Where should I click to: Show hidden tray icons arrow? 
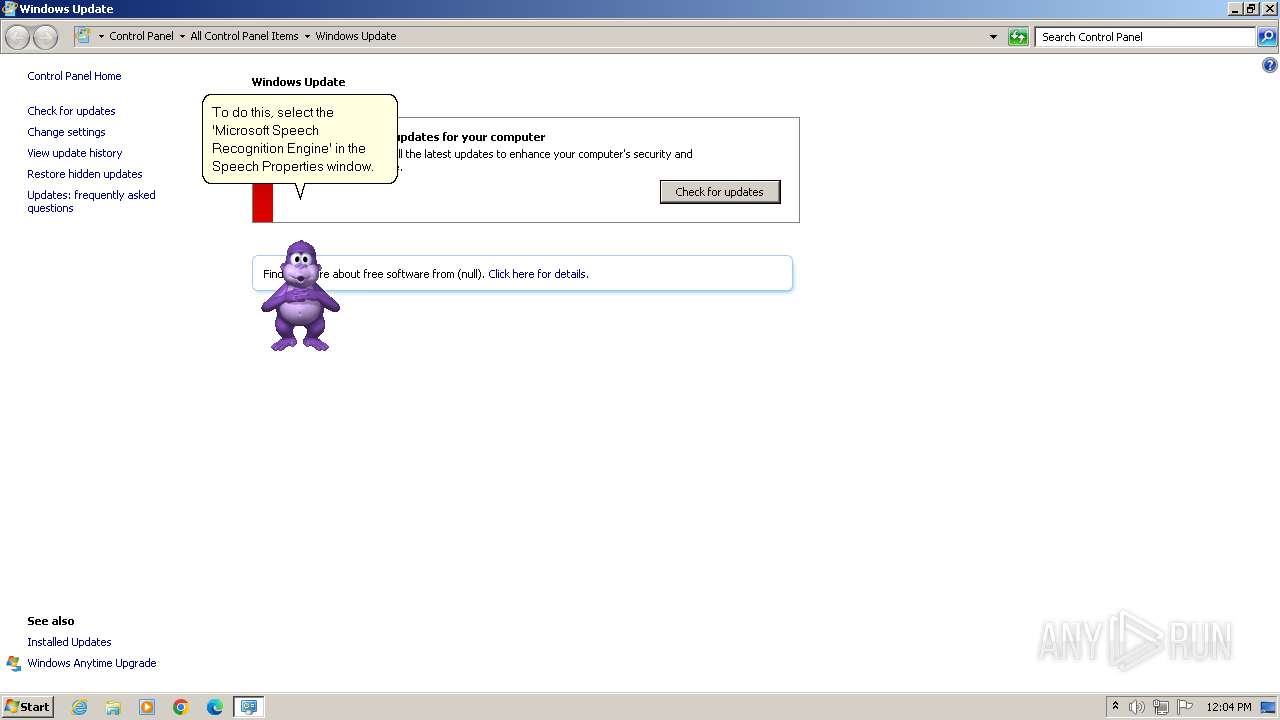[x=1115, y=706]
